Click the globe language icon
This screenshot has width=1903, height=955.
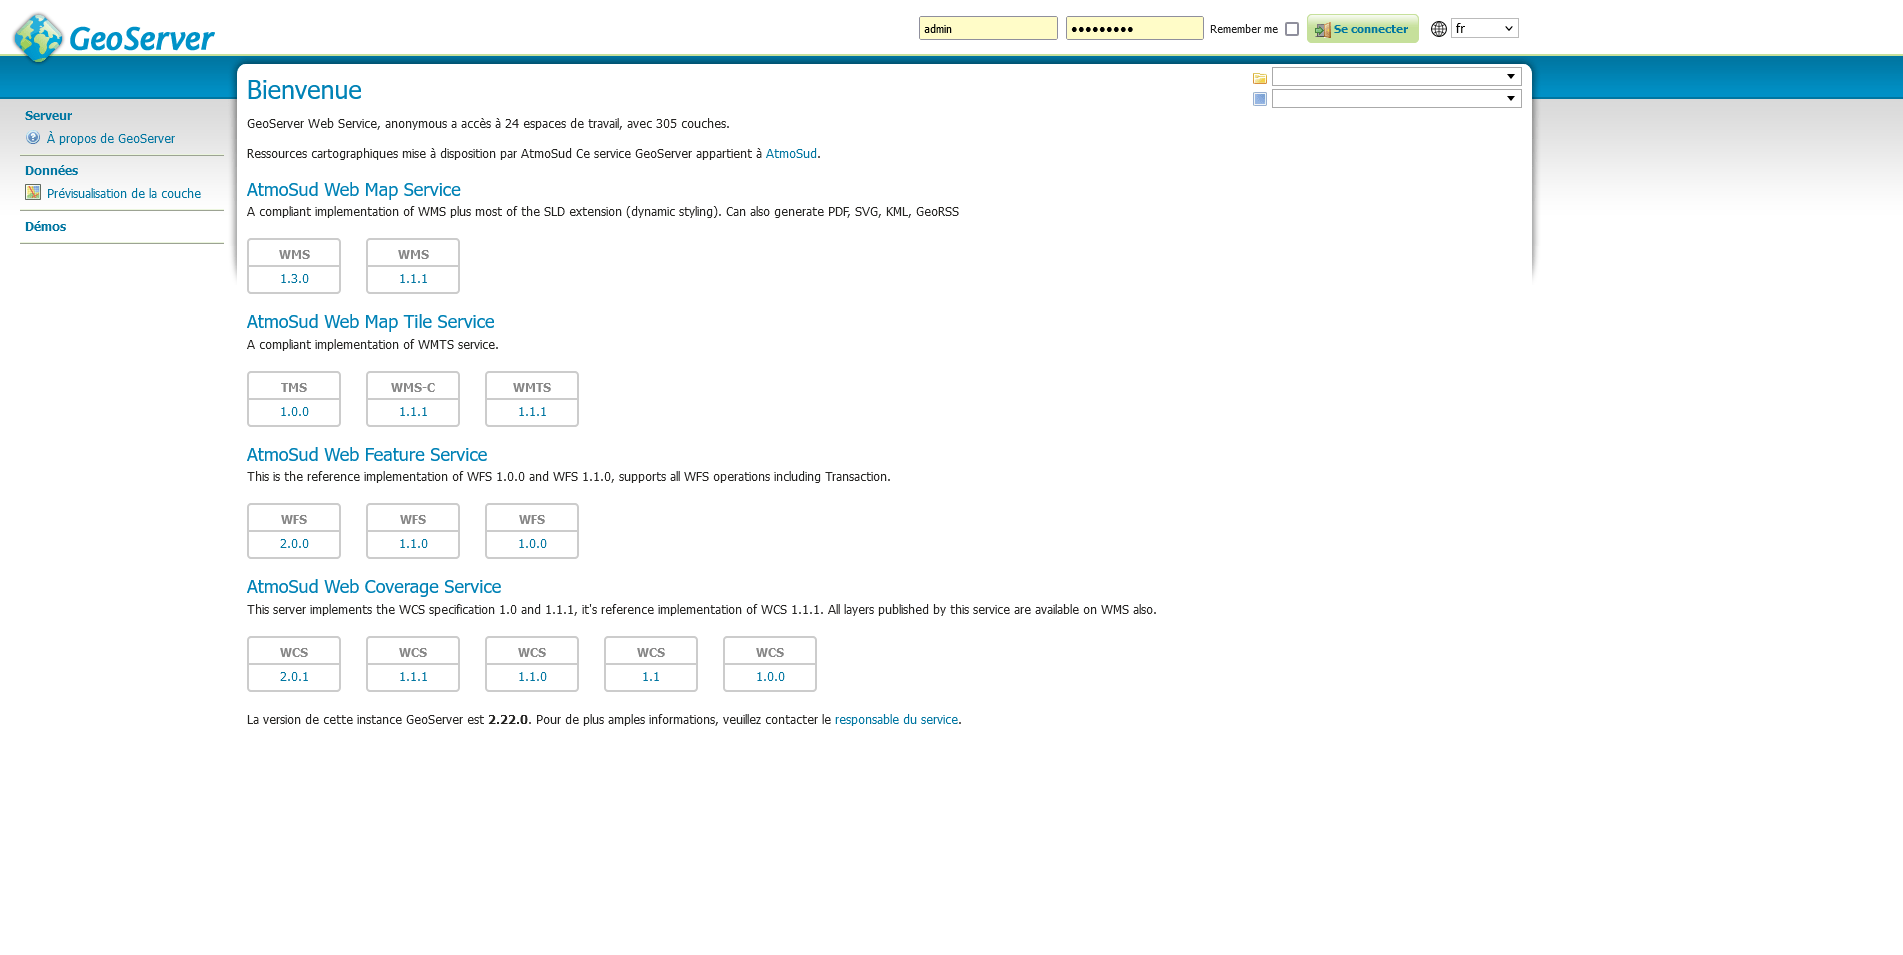click(x=1438, y=29)
